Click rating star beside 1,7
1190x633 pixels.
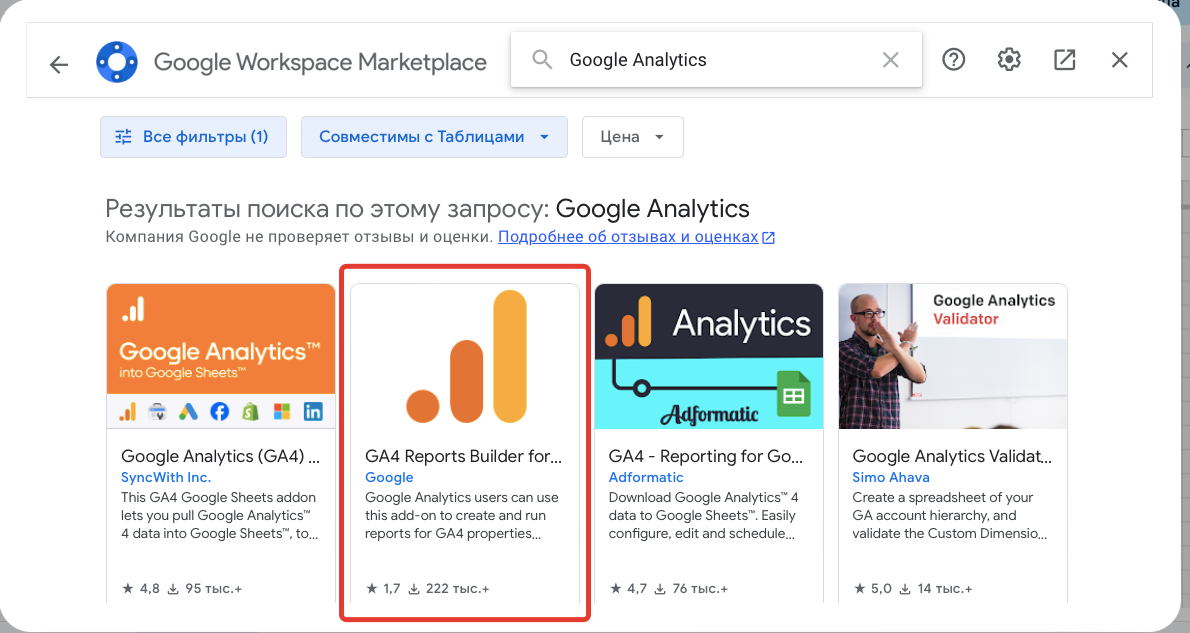click(371, 588)
